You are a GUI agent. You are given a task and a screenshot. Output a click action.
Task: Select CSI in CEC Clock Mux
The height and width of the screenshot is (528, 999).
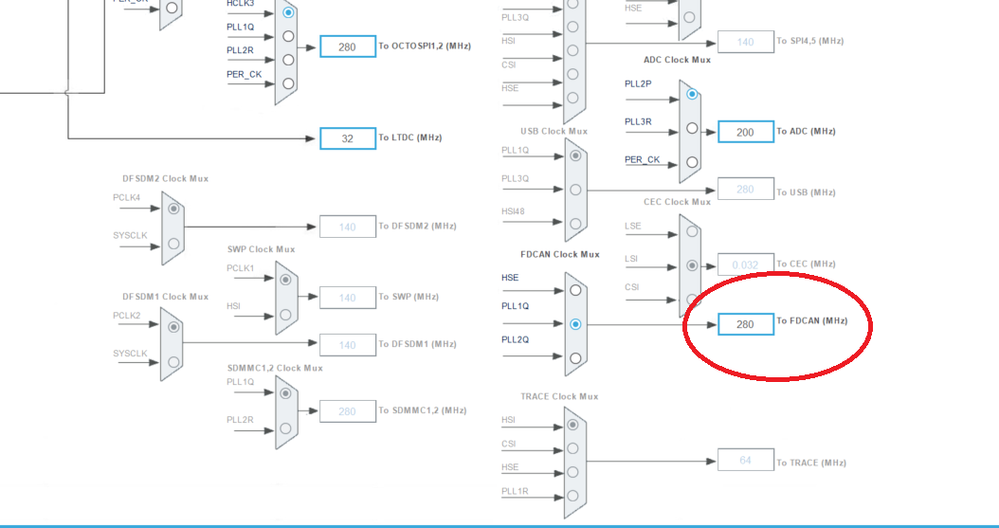coord(693,299)
